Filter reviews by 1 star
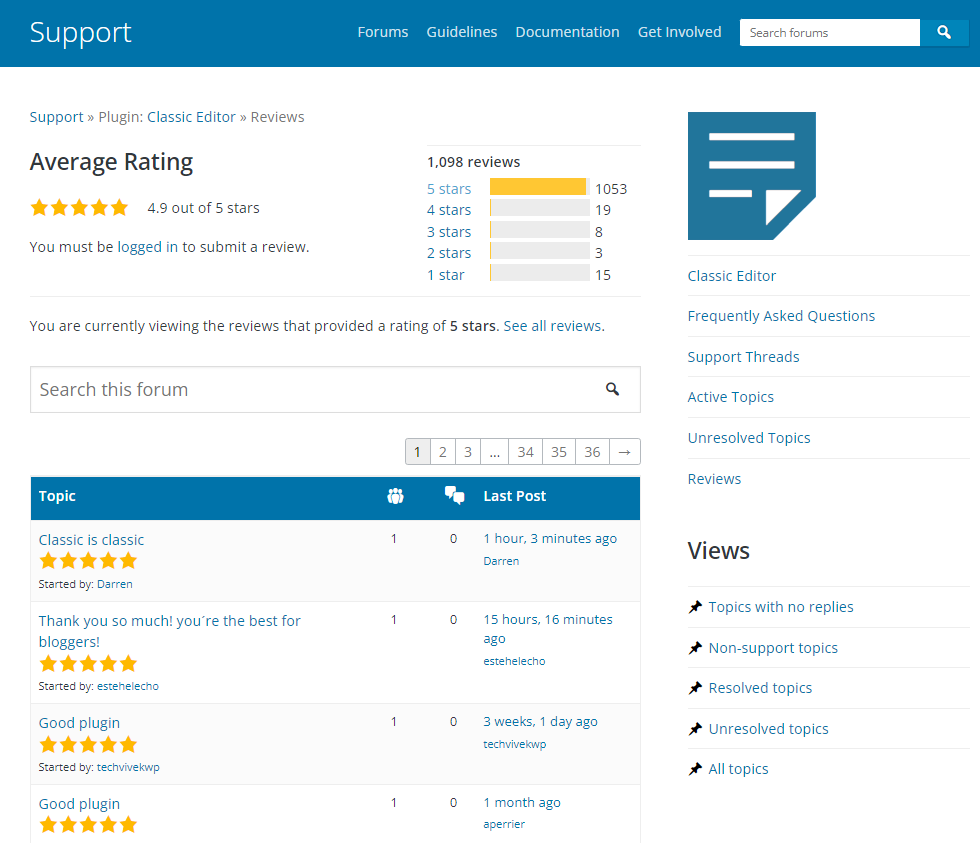980x843 pixels. [x=446, y=275]
